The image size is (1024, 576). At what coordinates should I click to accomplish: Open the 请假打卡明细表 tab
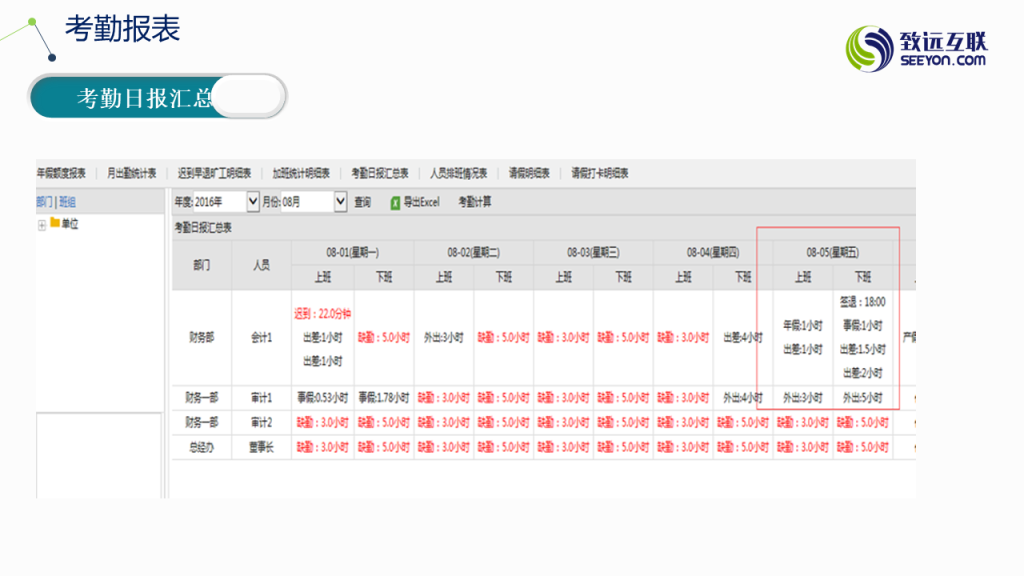[x=600, y=173]
